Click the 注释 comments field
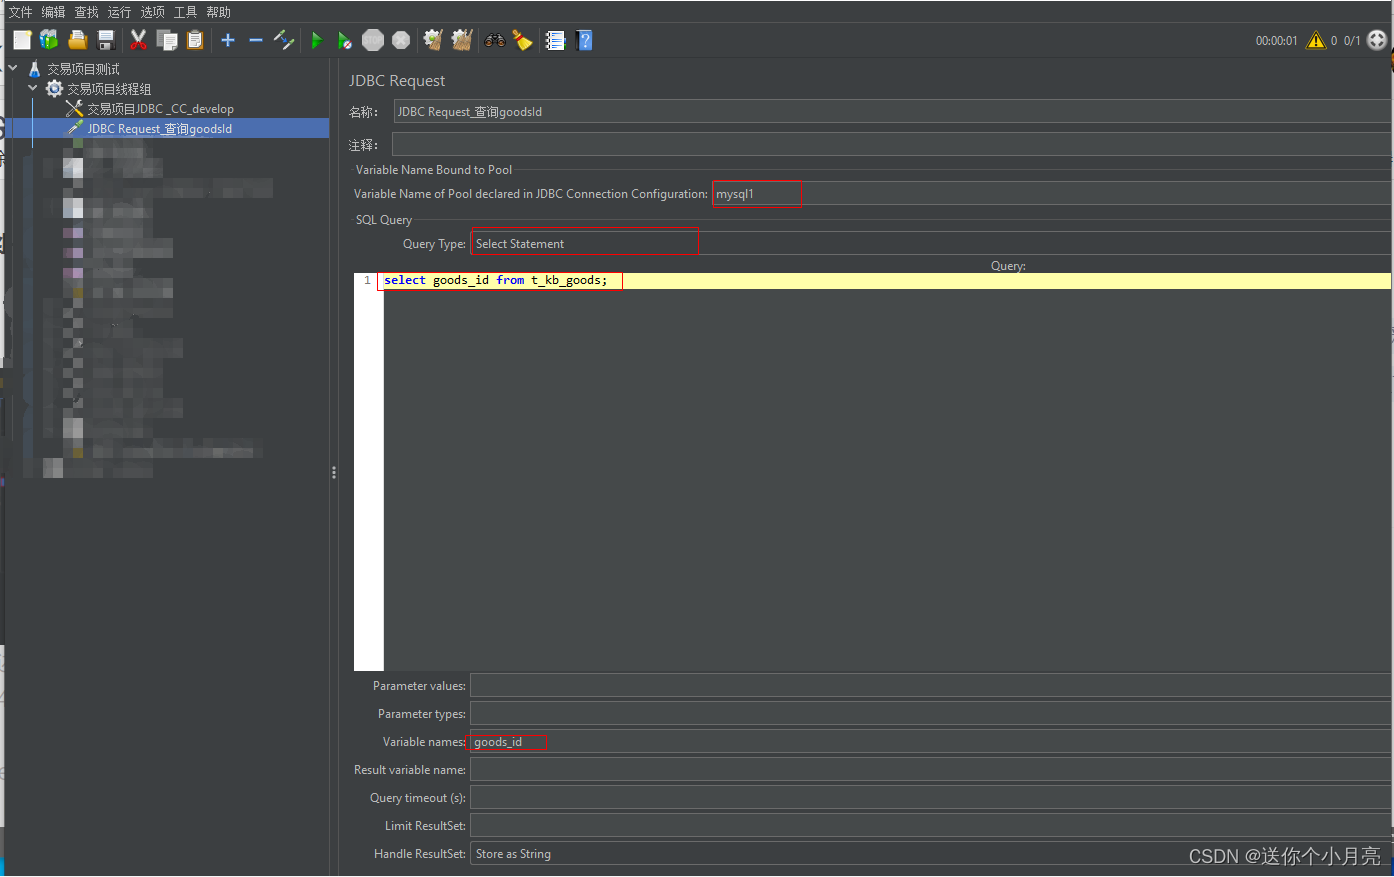 click(891, 144)
